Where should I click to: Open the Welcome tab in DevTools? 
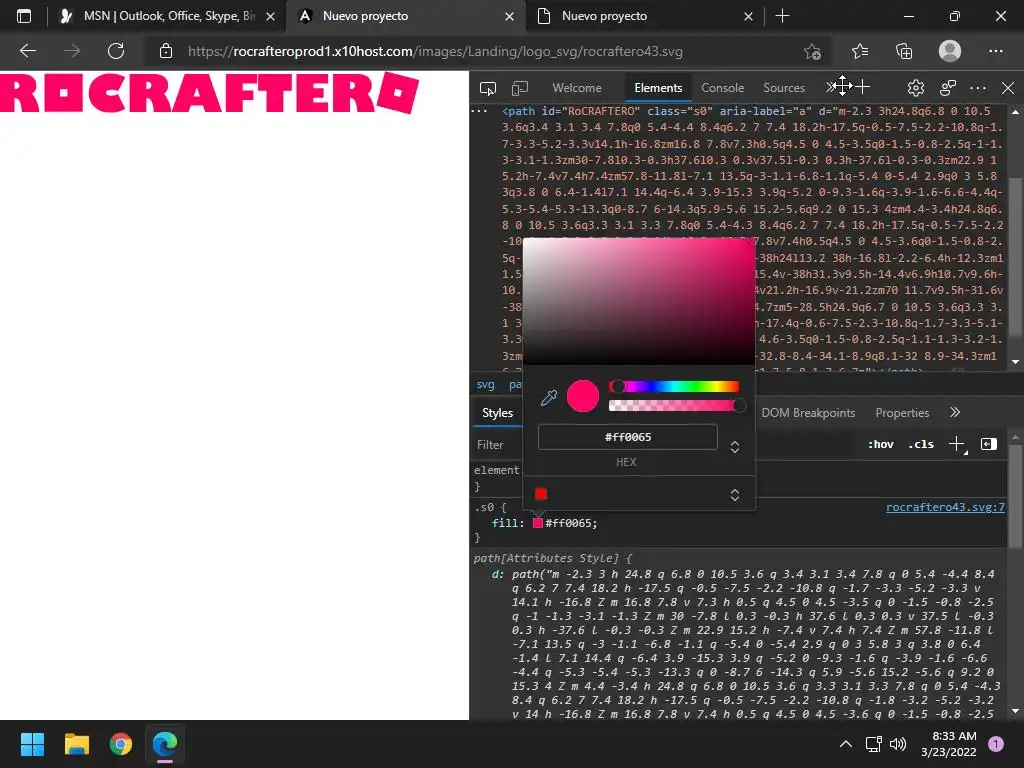(x=577, y=88)
